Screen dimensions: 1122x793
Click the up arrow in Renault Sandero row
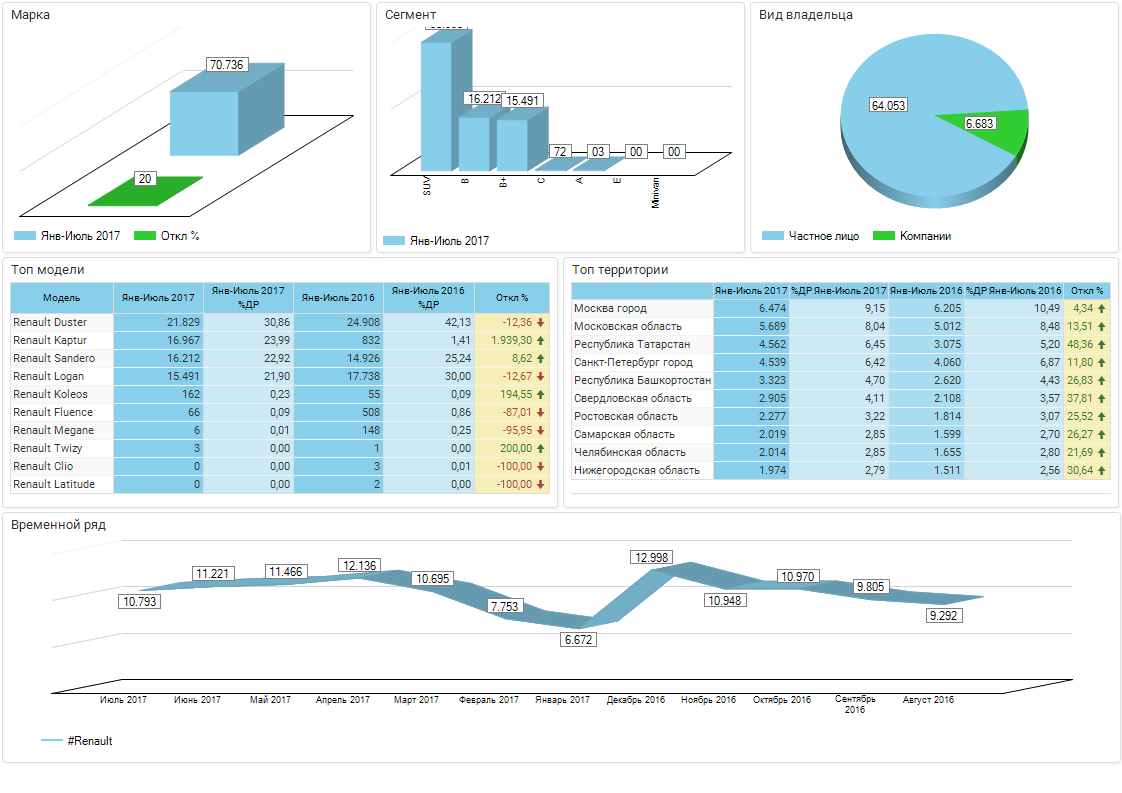click(540, 358)
